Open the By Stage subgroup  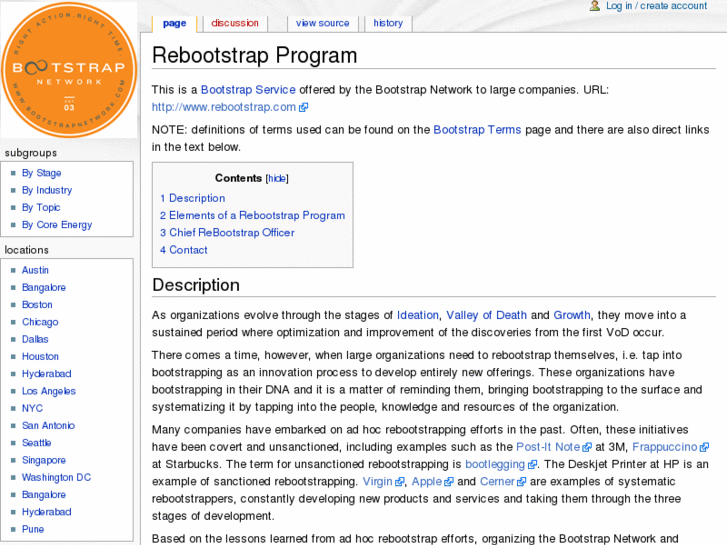[x=41, y=173]
